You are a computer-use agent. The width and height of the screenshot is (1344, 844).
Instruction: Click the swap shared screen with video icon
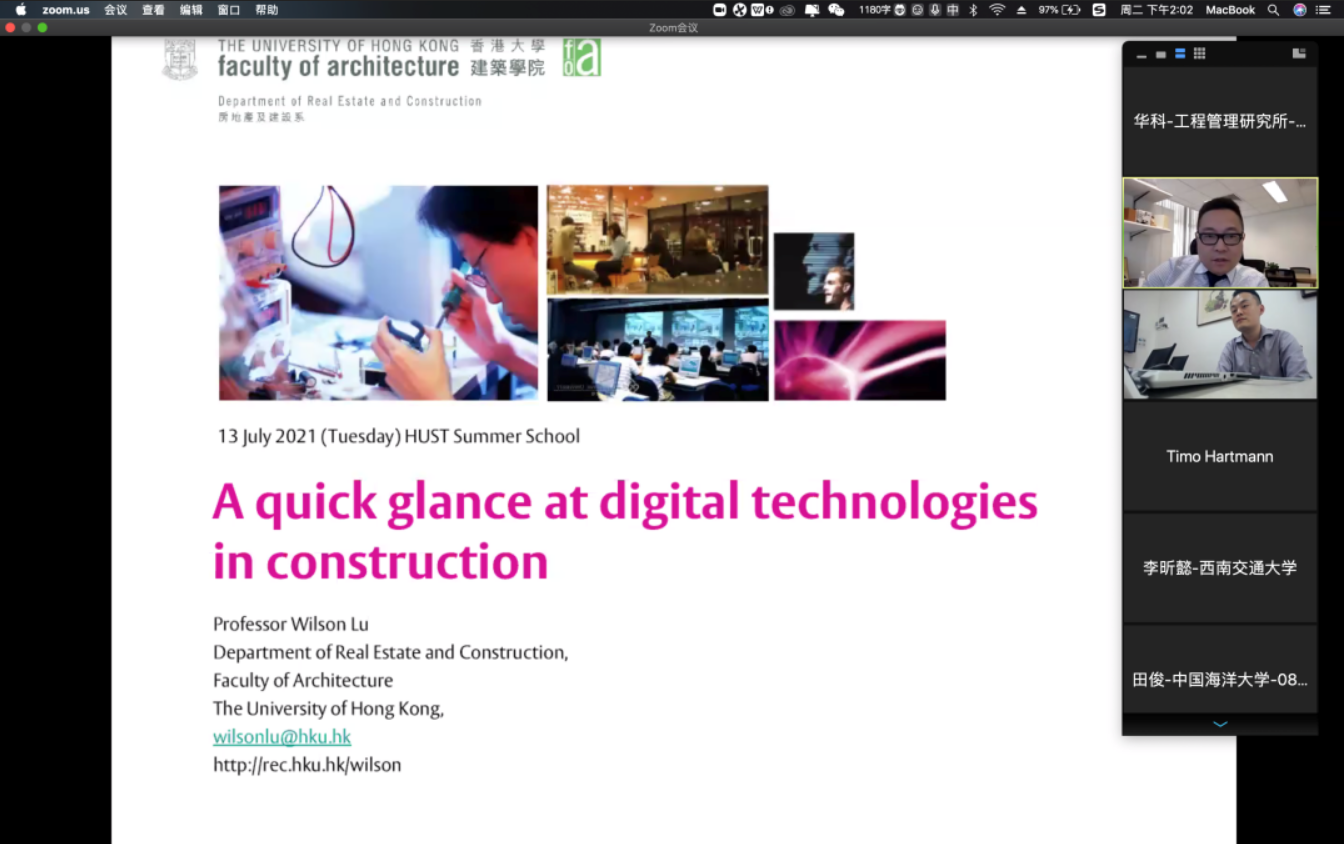click(1299, 54)
